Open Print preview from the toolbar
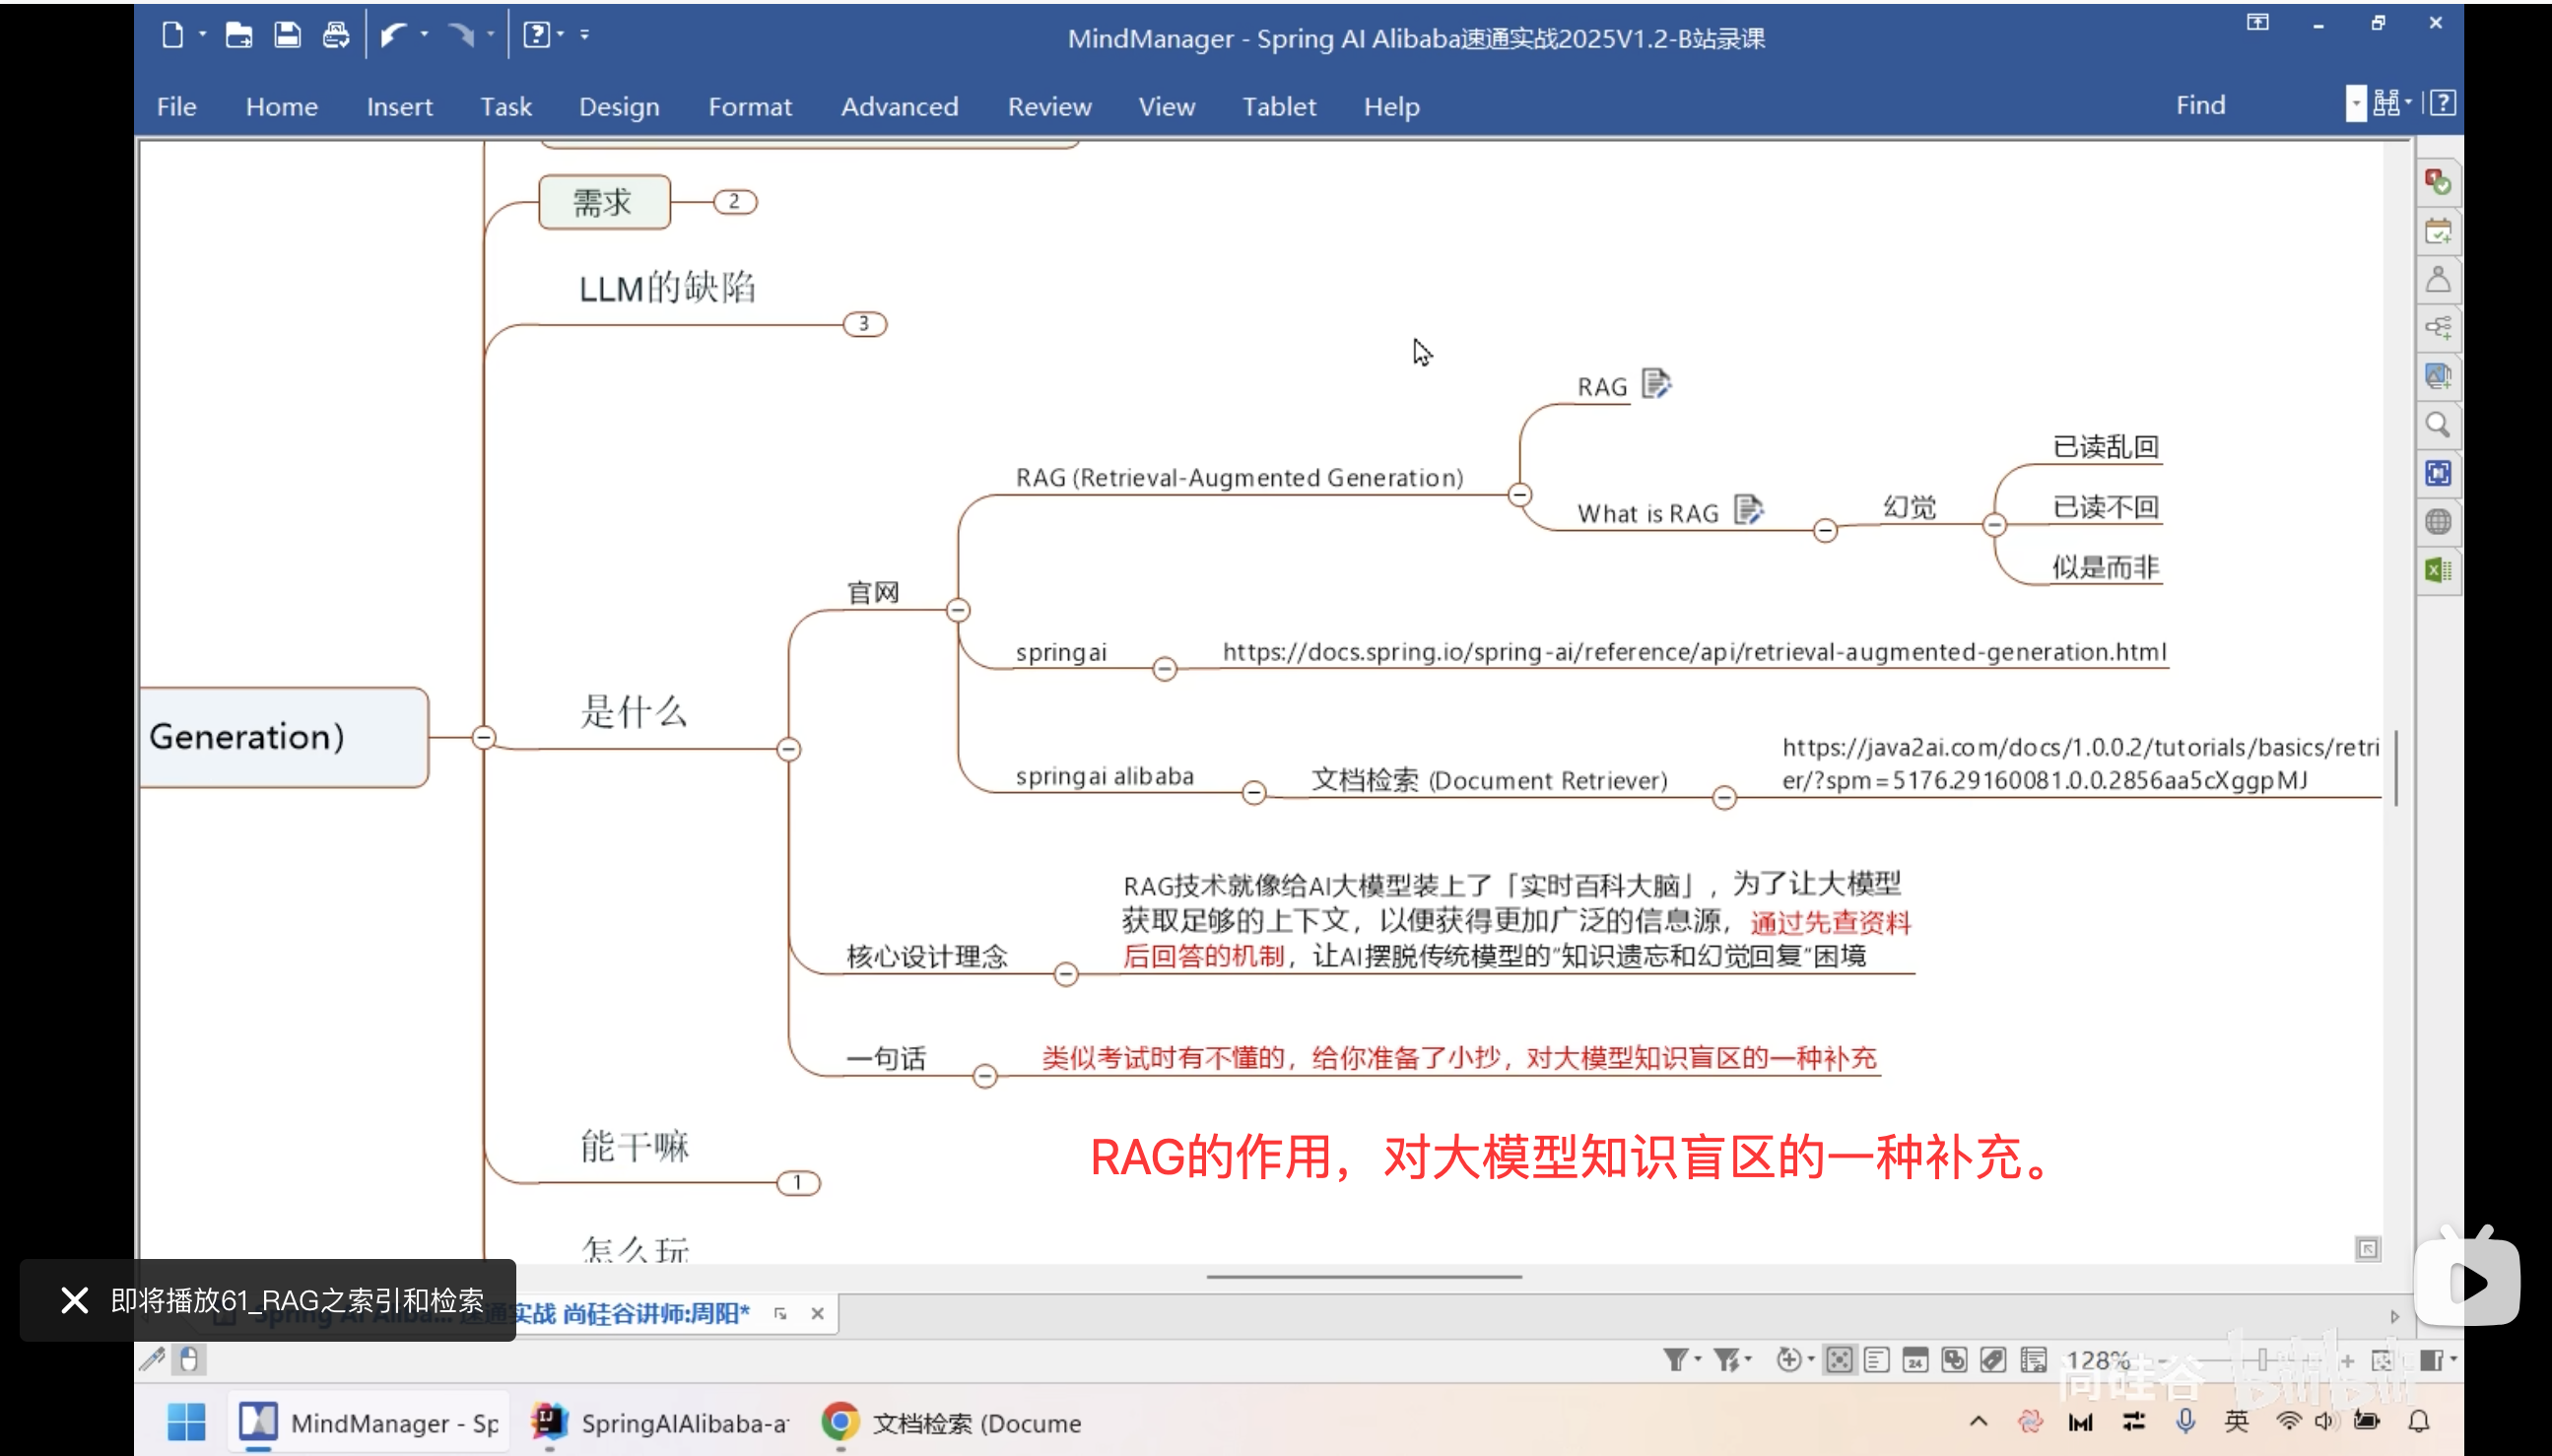The width and height of the screenshot is (2552, 1456). (335, 35)
